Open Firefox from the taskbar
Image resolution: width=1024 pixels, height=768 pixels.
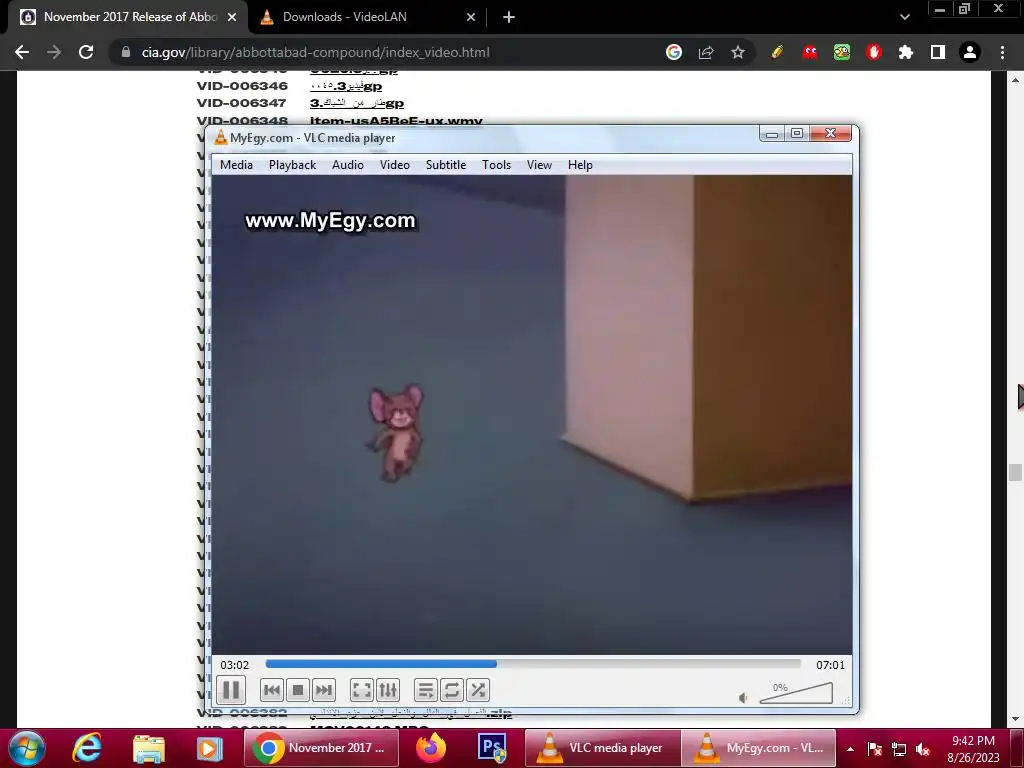(431, 748)
